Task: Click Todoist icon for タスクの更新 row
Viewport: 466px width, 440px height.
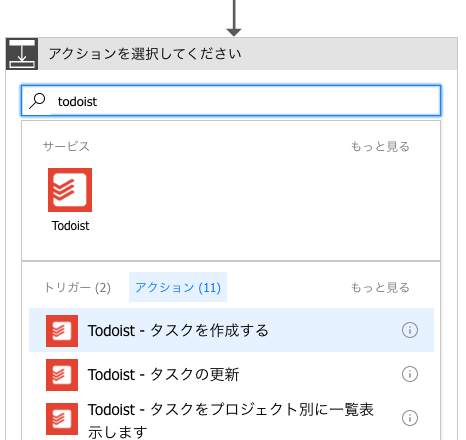Action: click(62, 375)
